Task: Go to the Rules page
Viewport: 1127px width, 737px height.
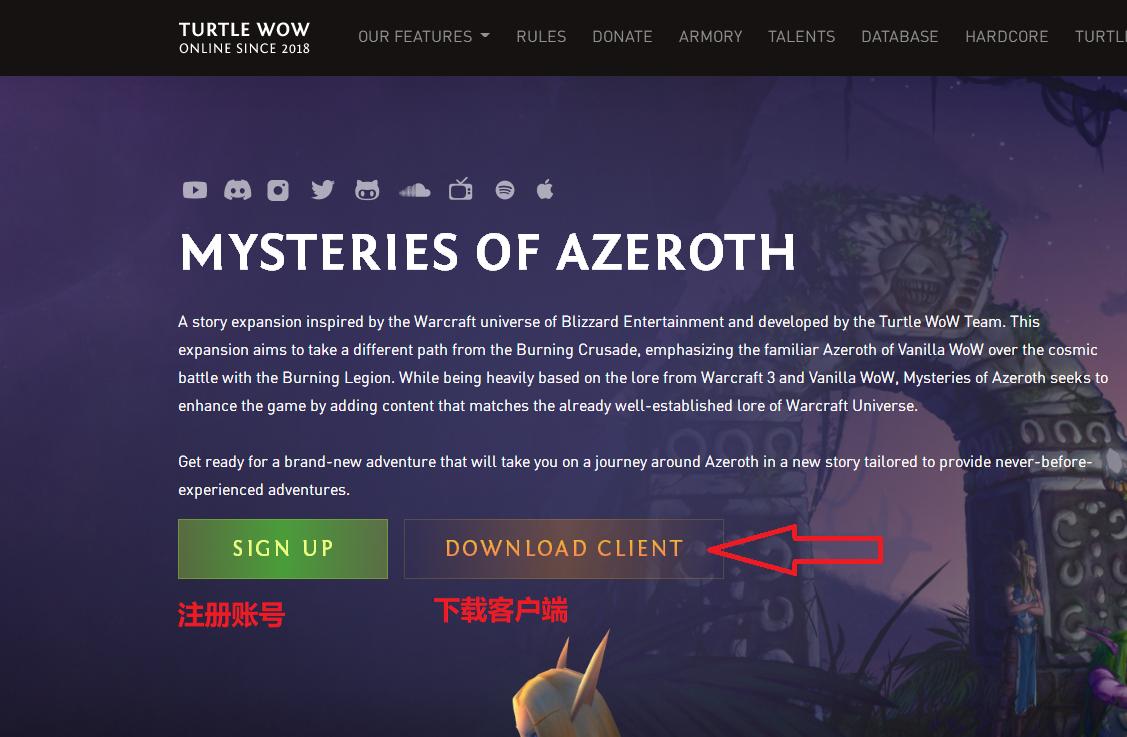Action: point(541,36)
